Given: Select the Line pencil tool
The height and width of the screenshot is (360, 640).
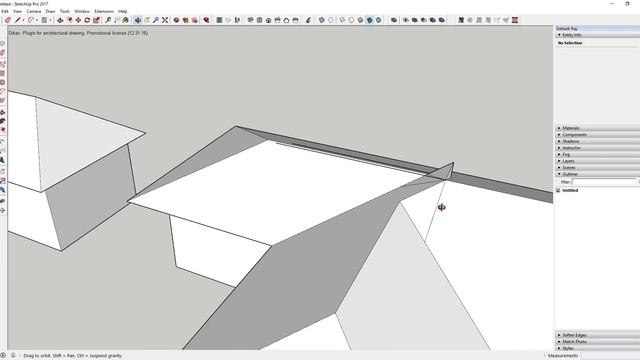Looking at the screenshot, I should (x=18, y=20).
